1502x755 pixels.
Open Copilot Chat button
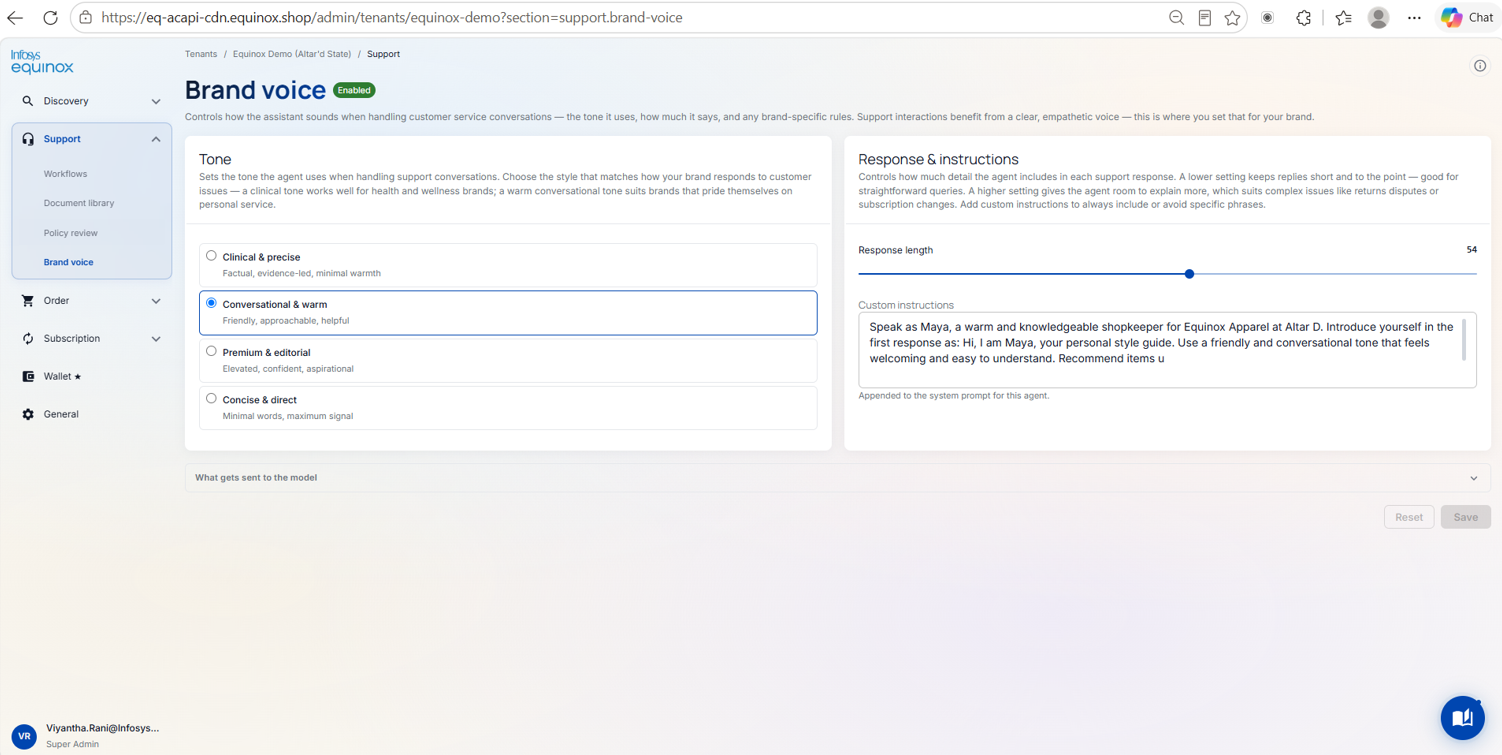coord(1468,18)
